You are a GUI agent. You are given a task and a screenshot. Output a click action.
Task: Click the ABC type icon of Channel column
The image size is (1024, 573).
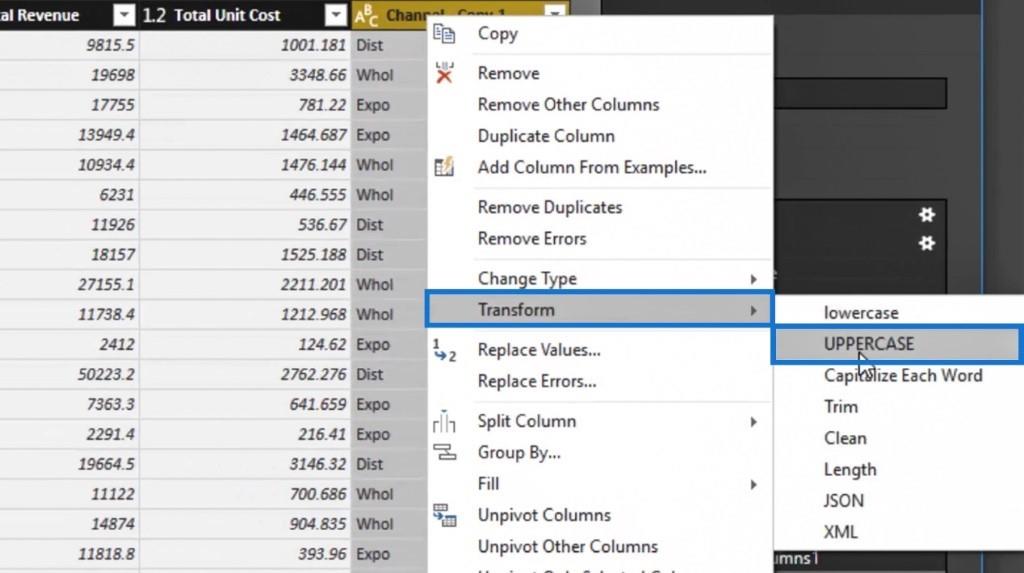tap(366, 15)
